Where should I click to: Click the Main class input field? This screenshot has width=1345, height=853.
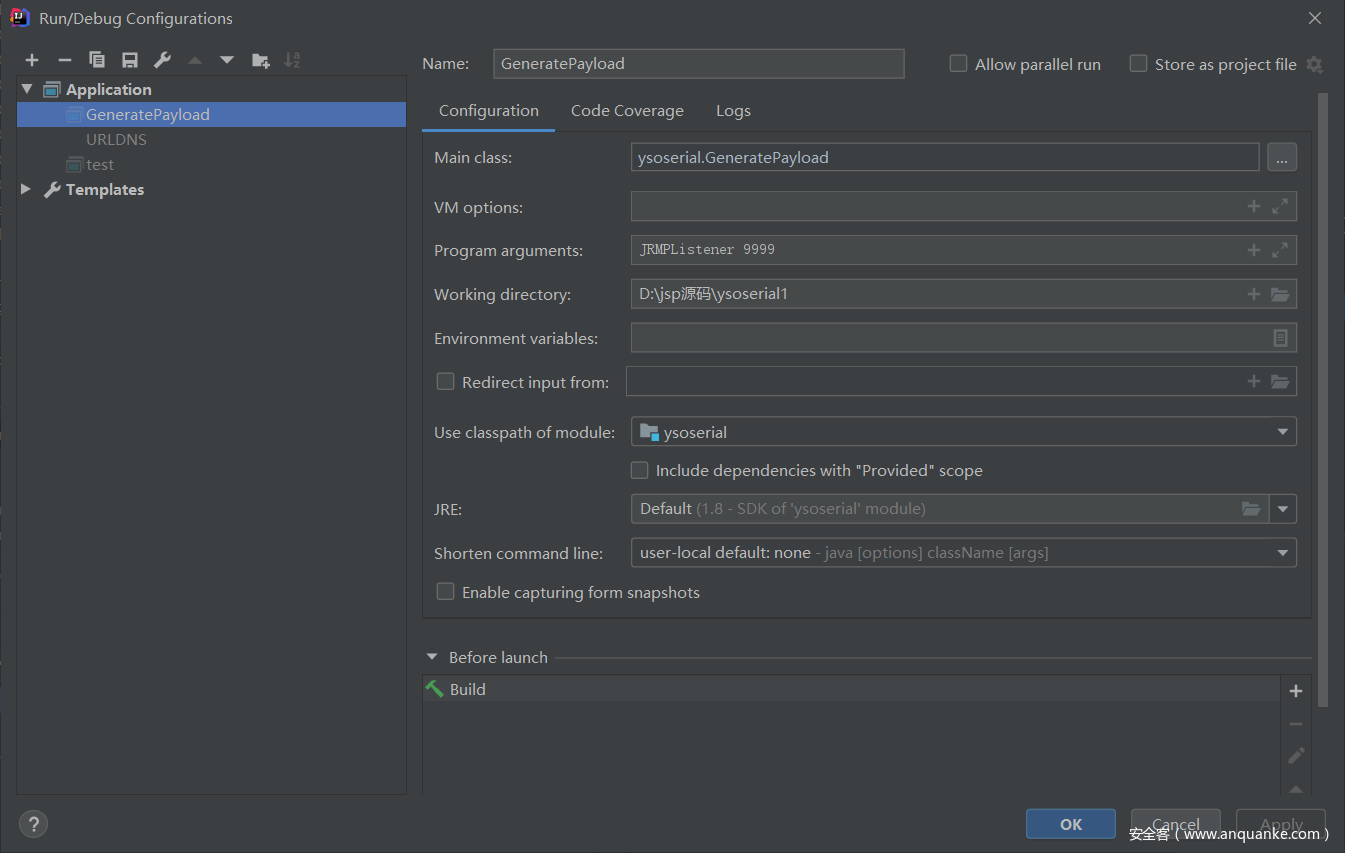tap(944, 157)
